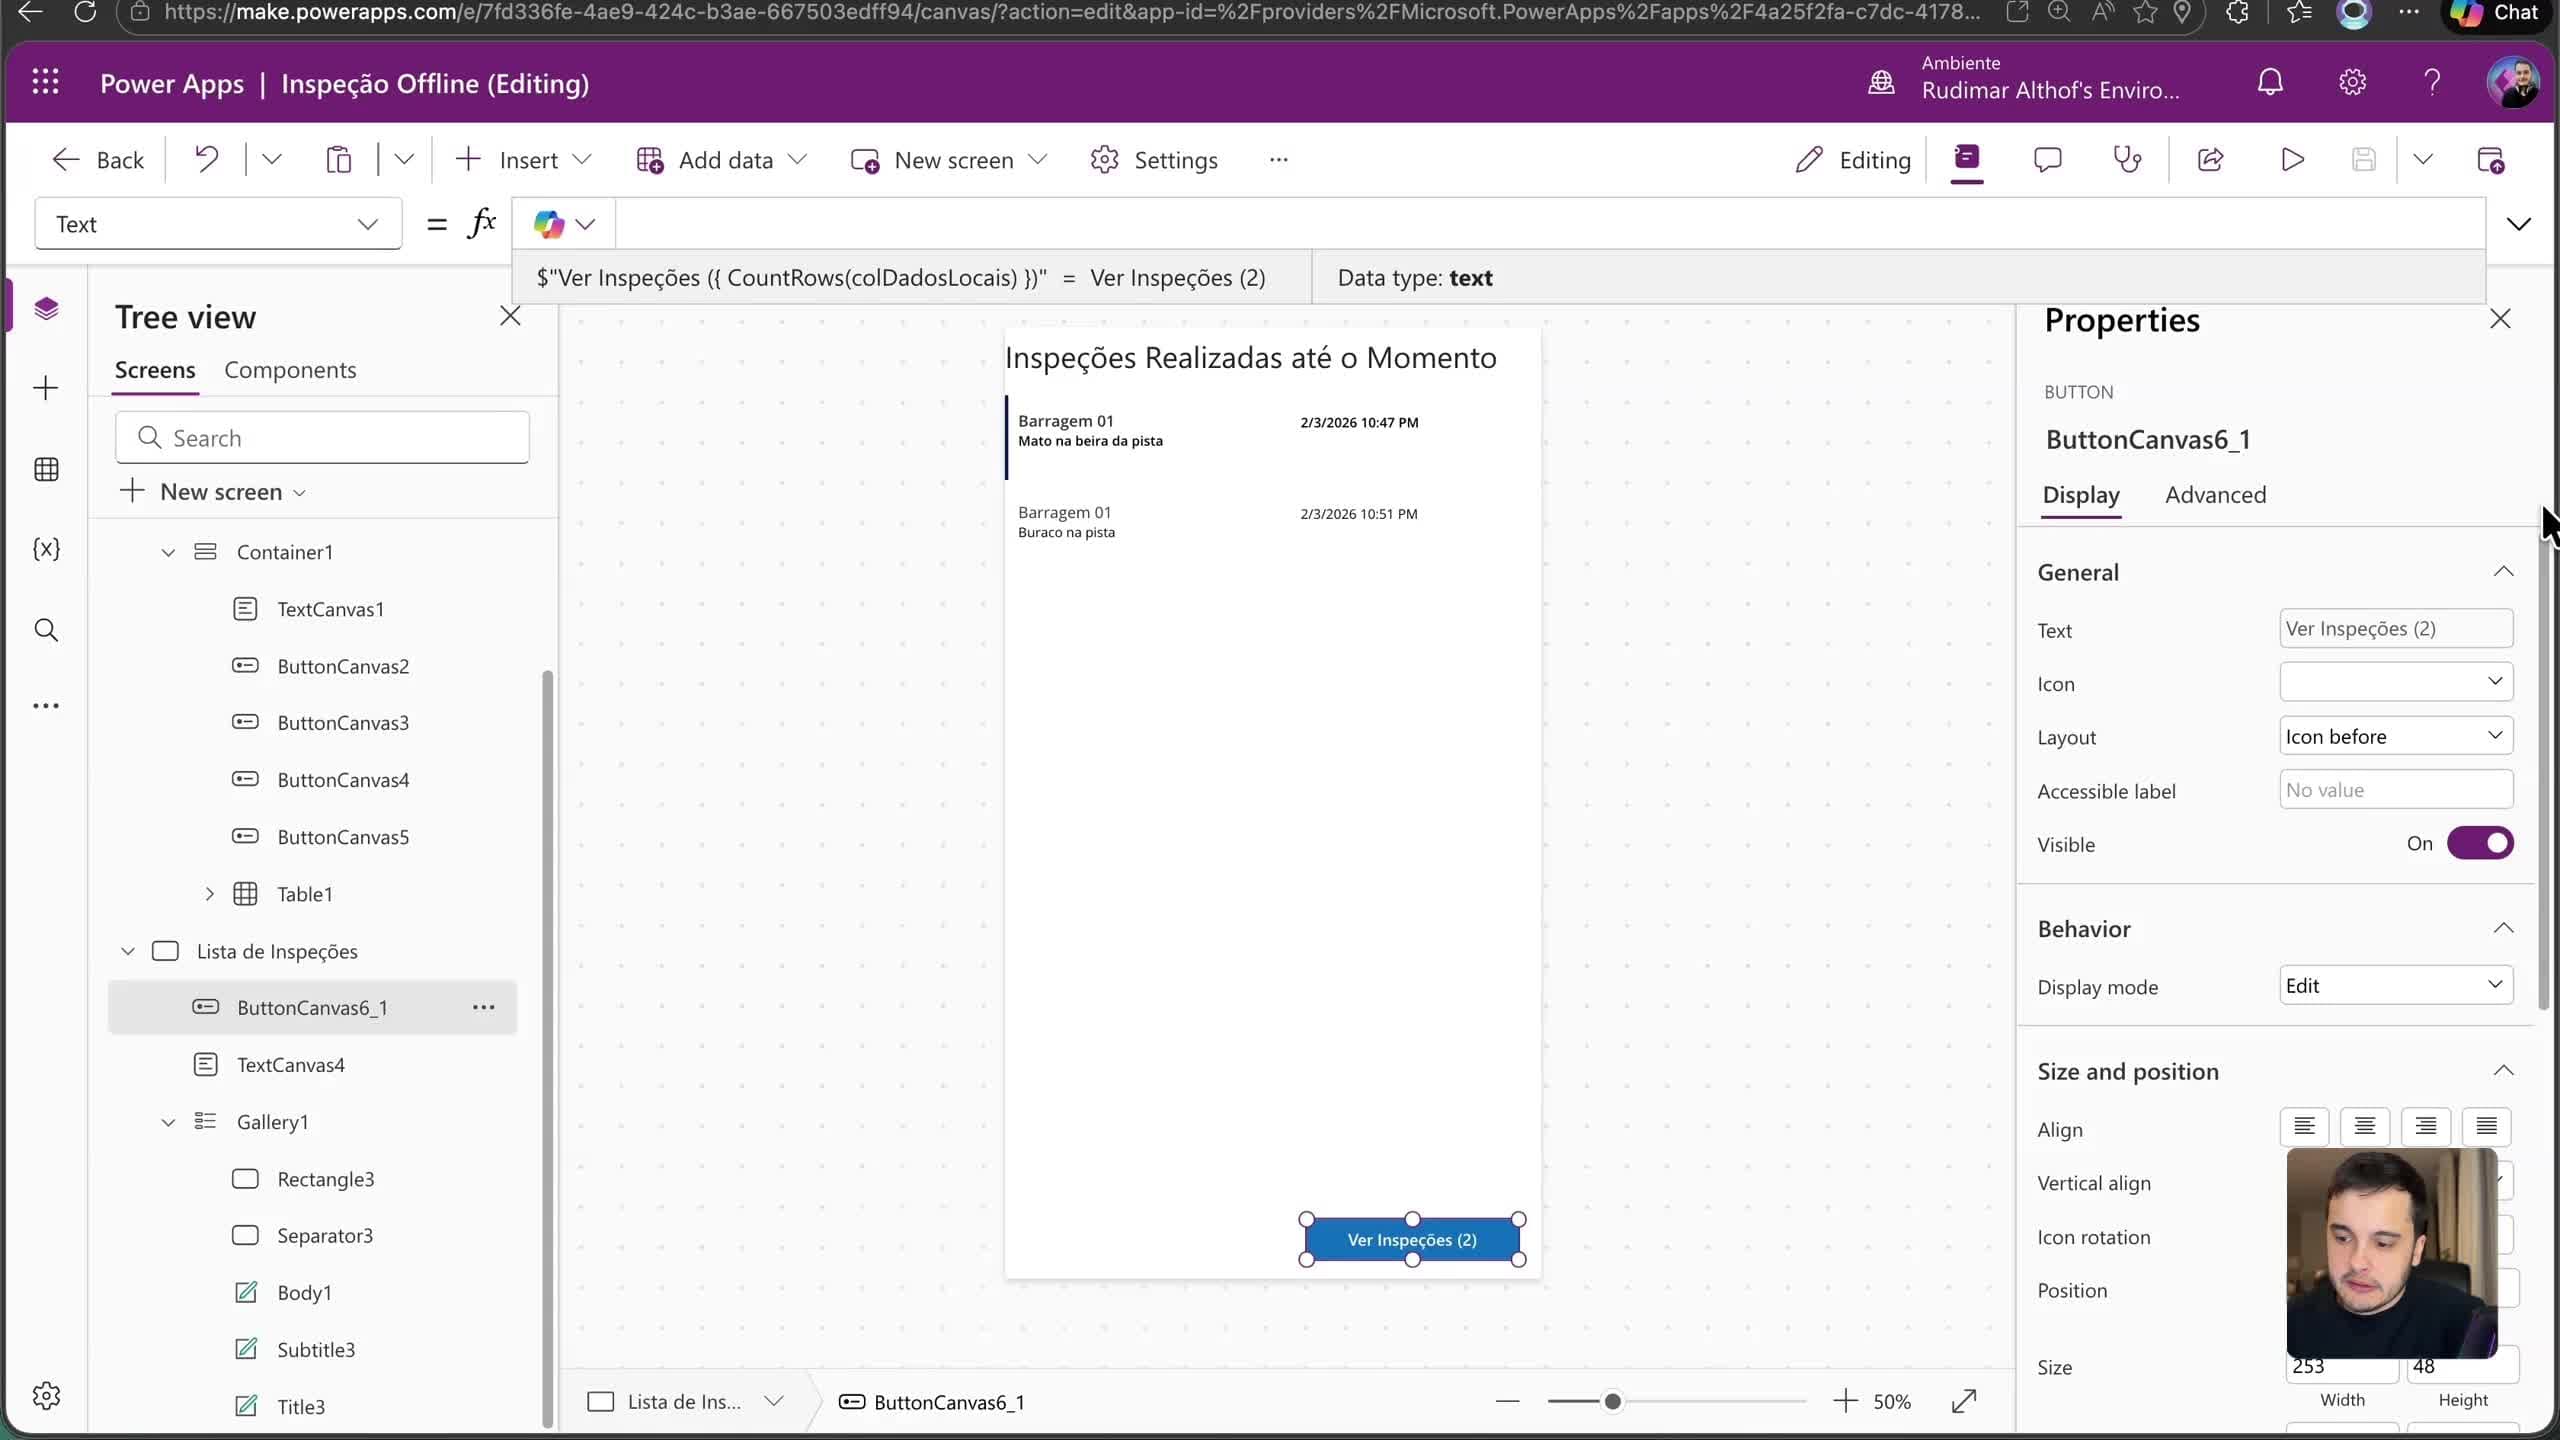Share the app using the share icon
2560x1440 pixels.
[2209, 160]
